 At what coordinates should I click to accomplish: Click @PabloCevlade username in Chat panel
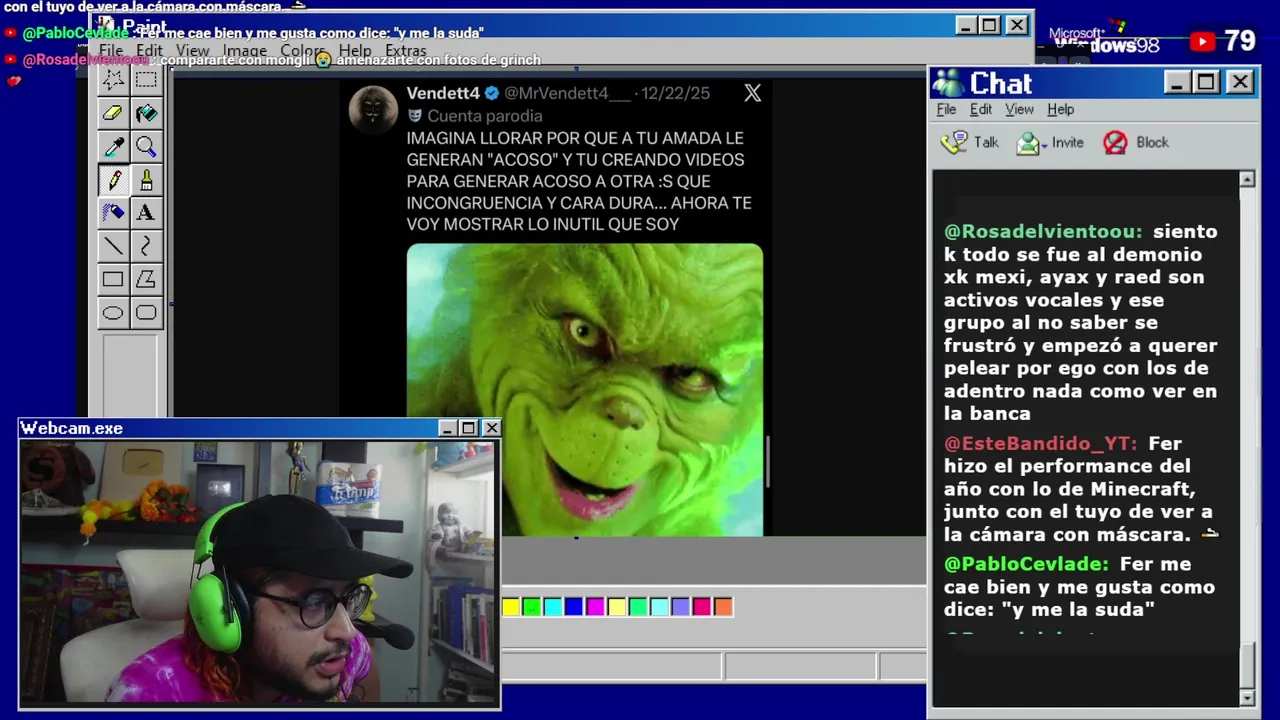[x=1026, y=564]
